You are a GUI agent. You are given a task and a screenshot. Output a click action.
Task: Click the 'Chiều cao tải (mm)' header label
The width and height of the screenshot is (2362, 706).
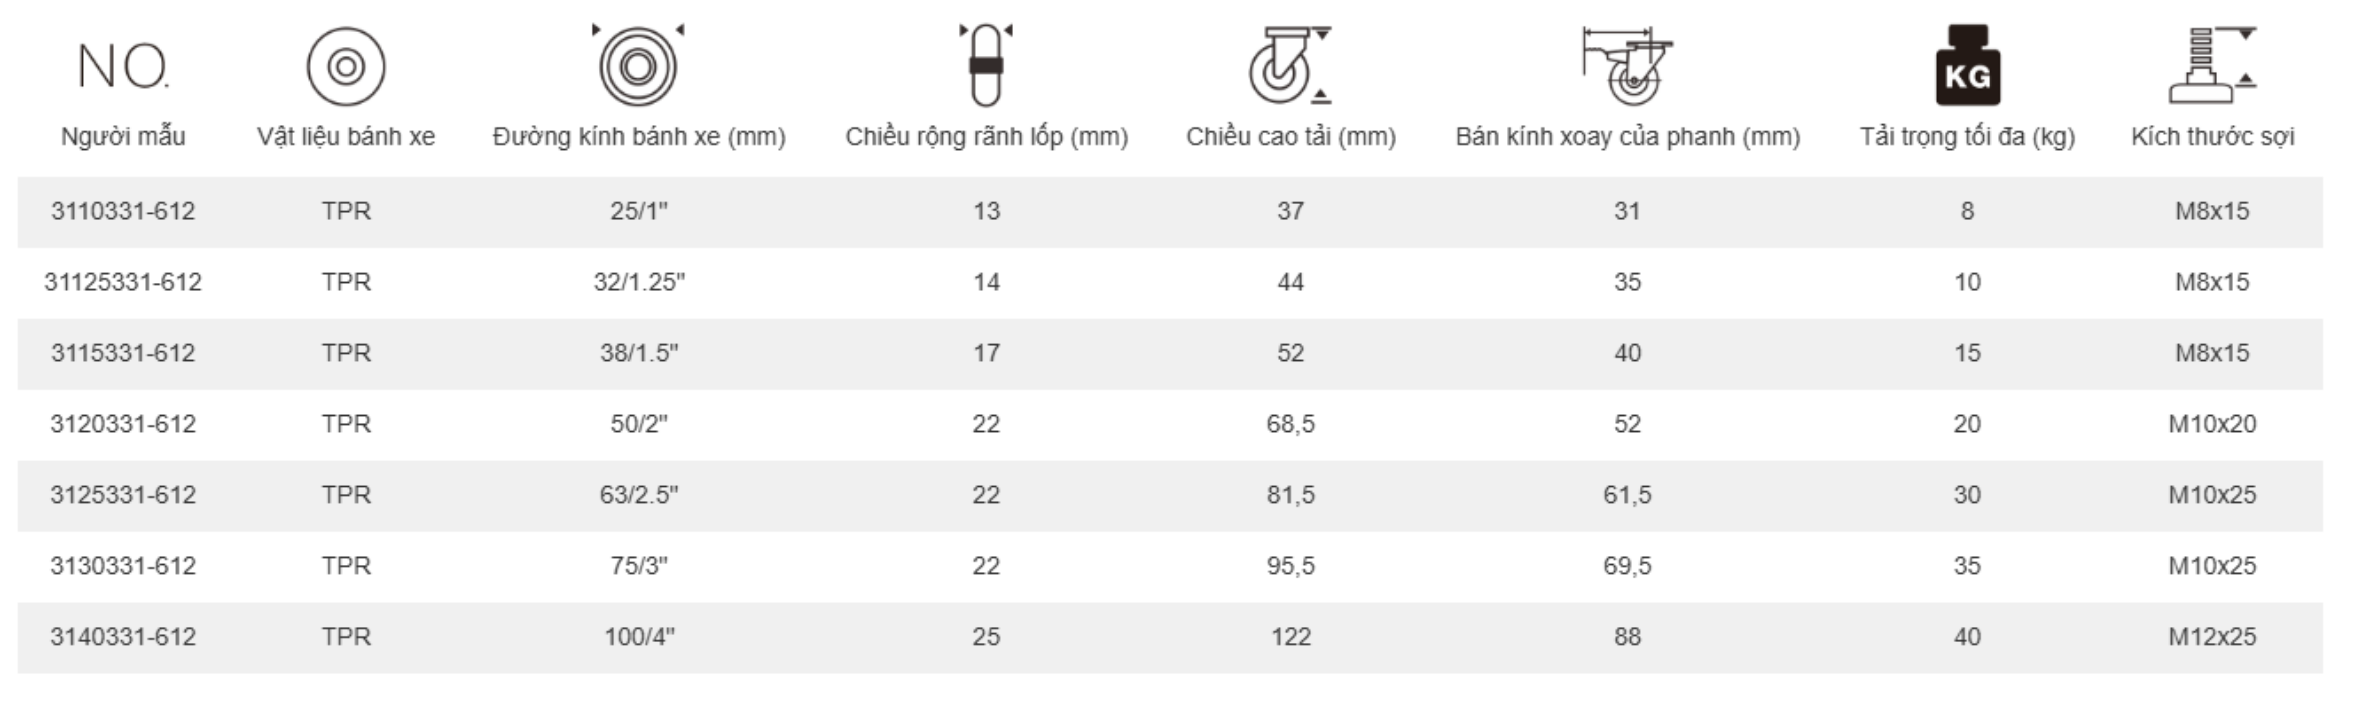pyautogui.click(x=1290, y=137)
